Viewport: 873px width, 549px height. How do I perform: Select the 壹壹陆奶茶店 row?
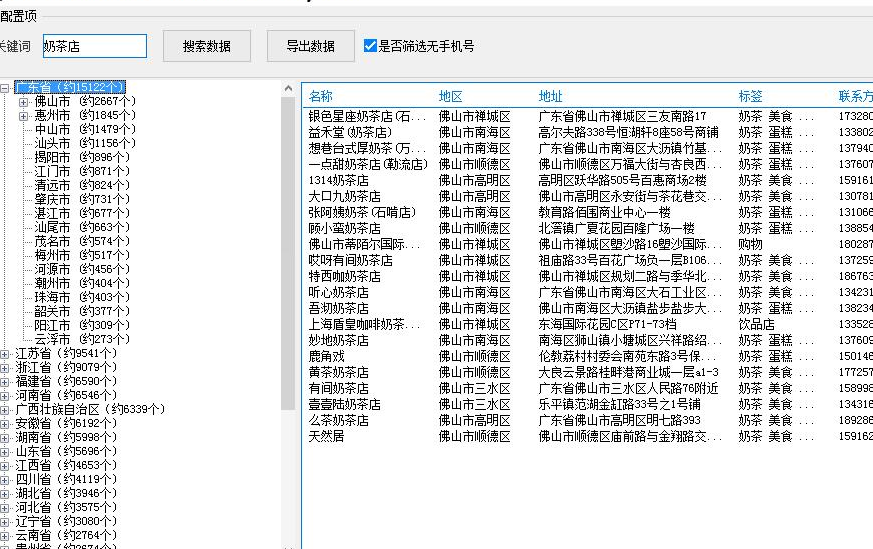pyautogui.click(x=587, y=404)
